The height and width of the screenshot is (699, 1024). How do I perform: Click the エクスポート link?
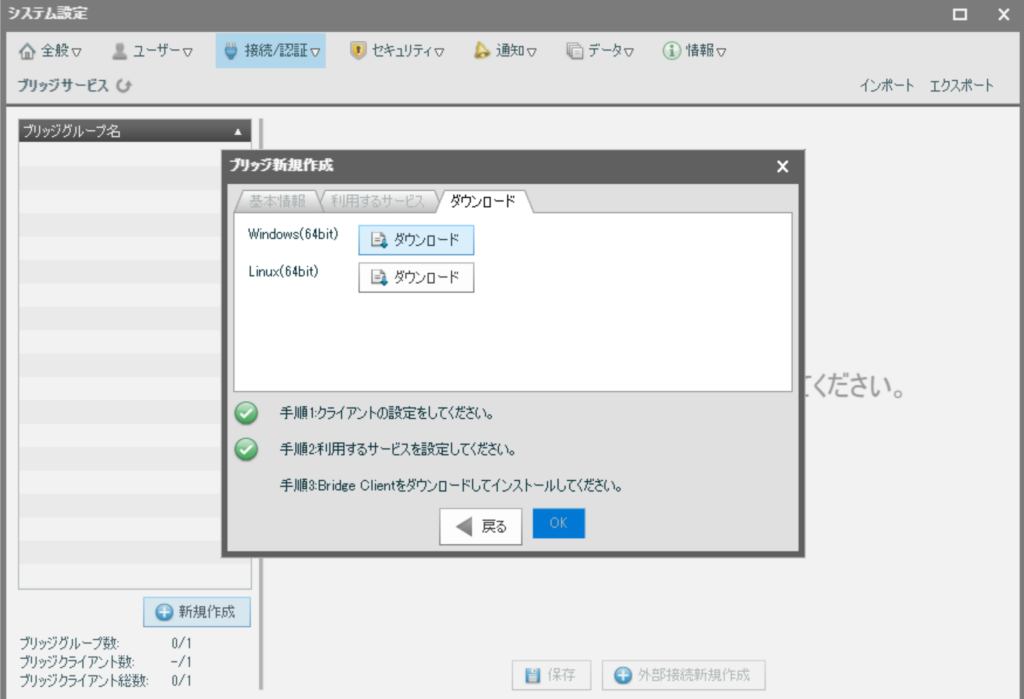pyautogui.click(x=961, y=86)
